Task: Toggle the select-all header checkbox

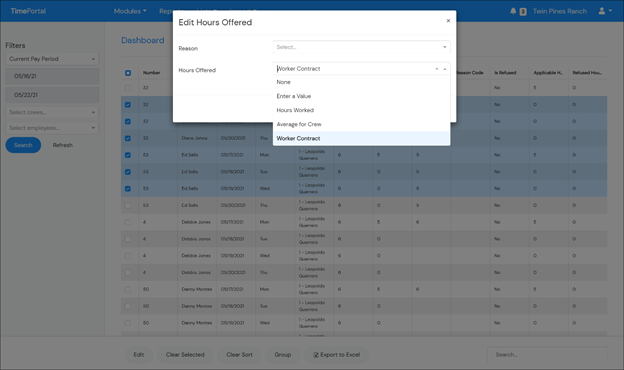Action: click(128, 73)
